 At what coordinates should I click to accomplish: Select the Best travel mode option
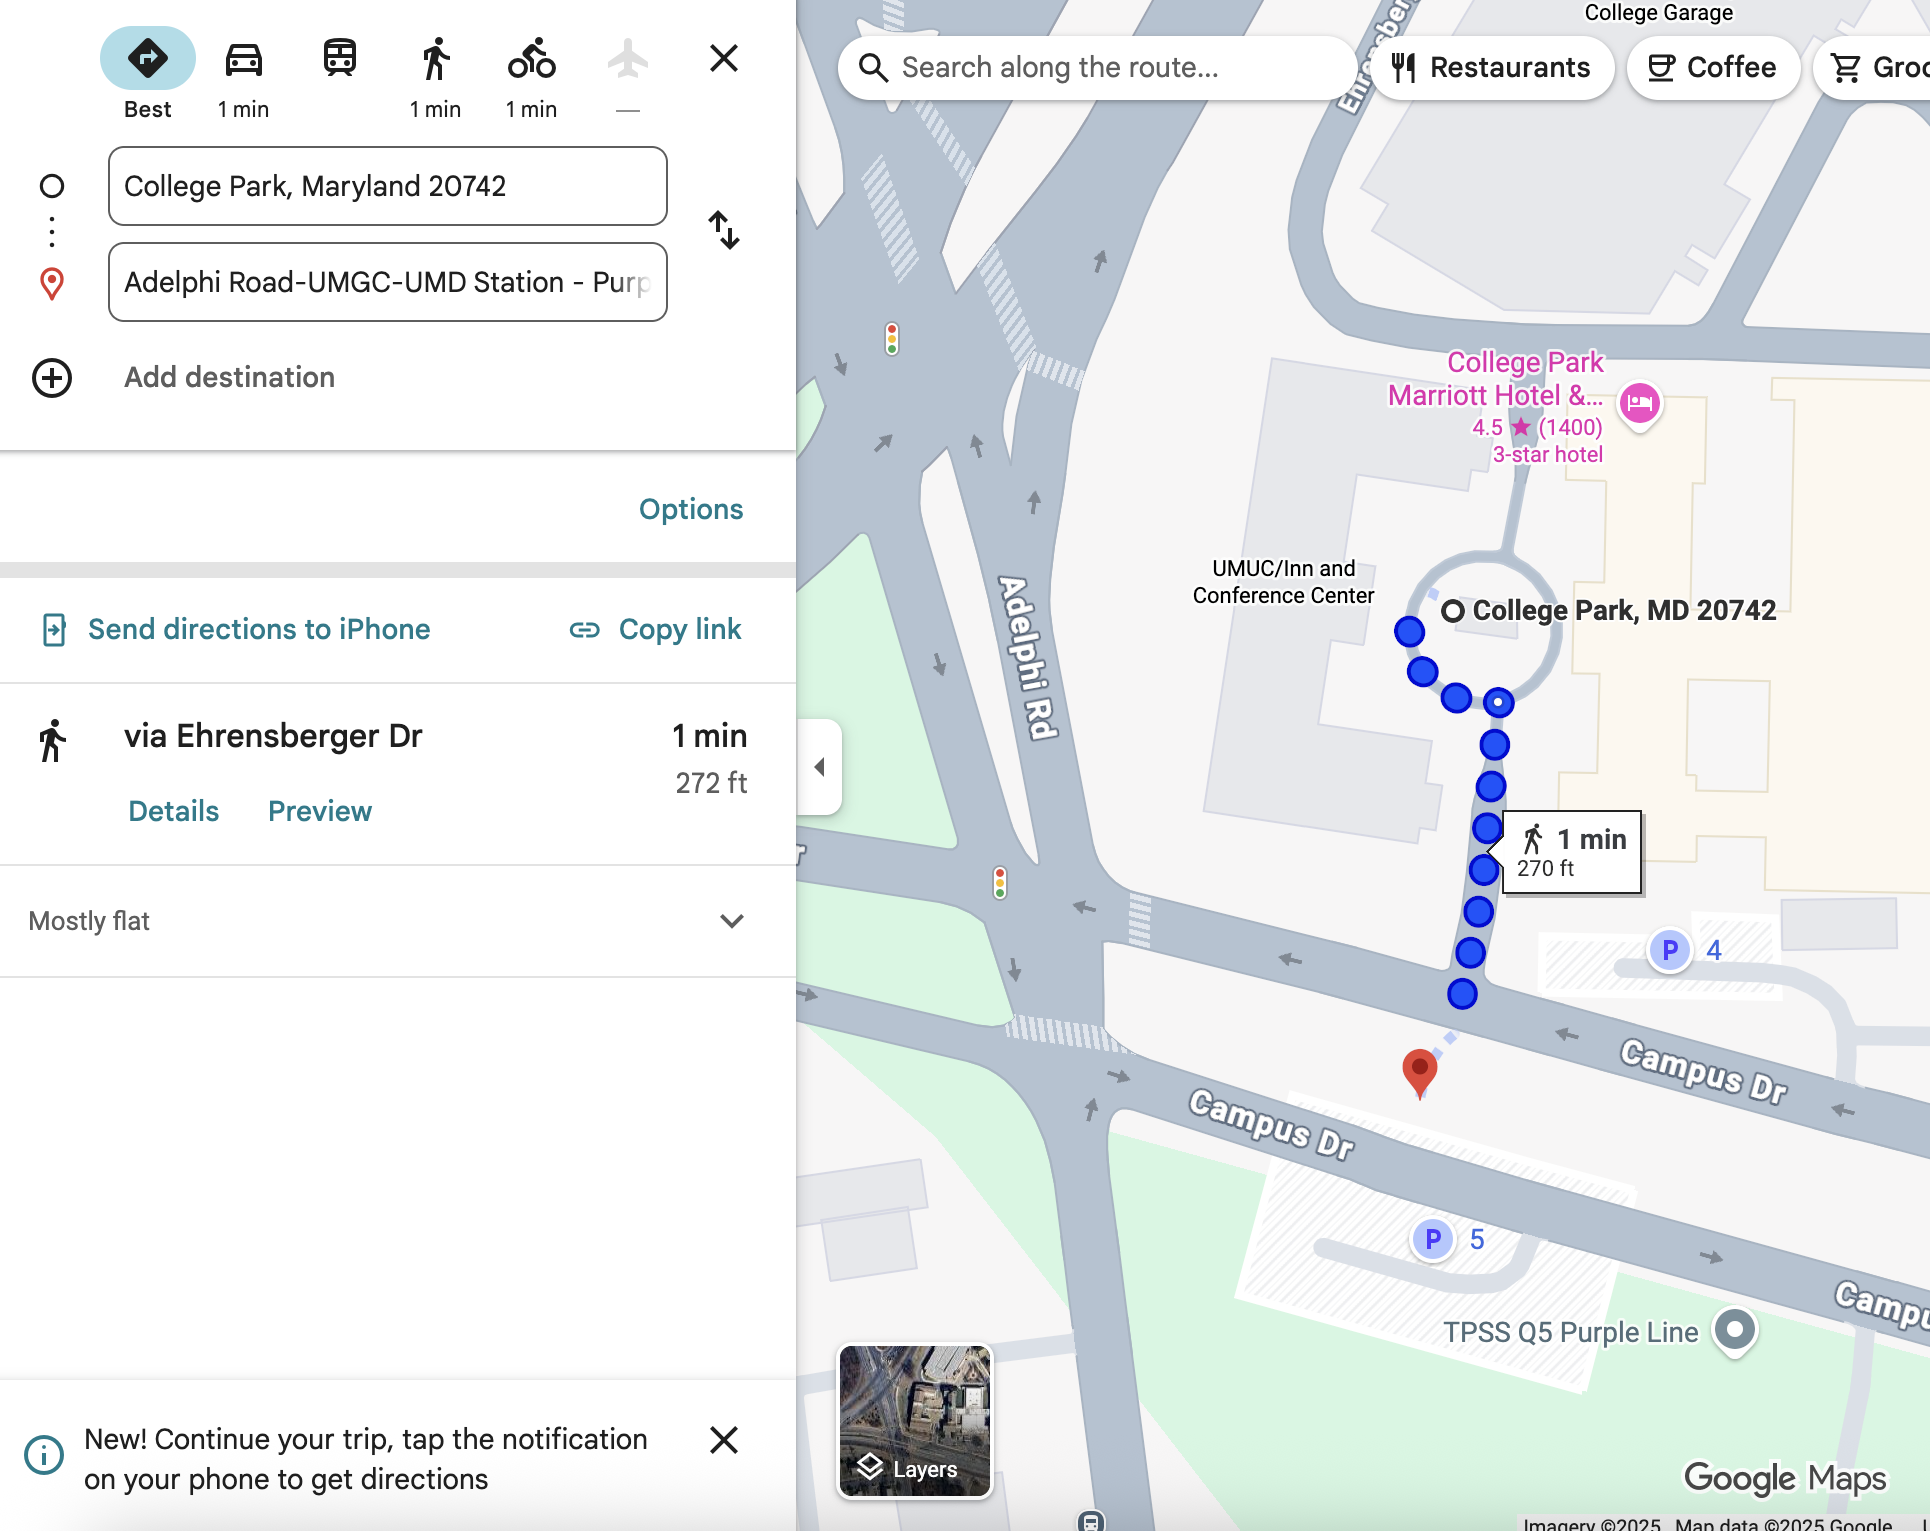point(148,60)
